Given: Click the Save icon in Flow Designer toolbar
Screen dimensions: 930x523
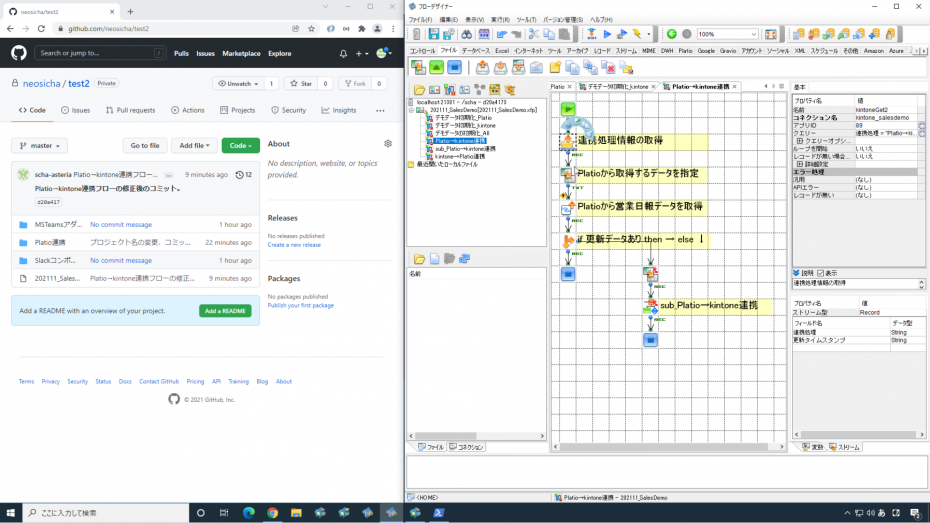Looking at the screenshot, I should 434,34.
